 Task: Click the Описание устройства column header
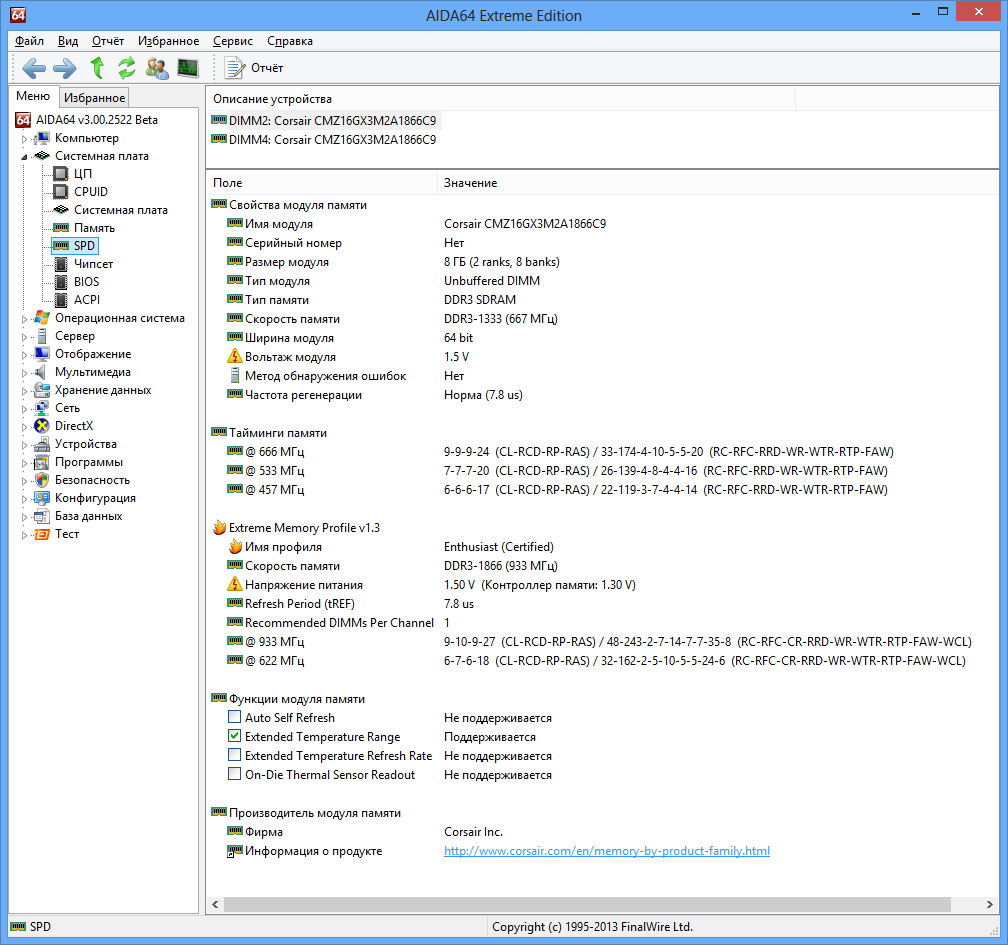[501, 98]
